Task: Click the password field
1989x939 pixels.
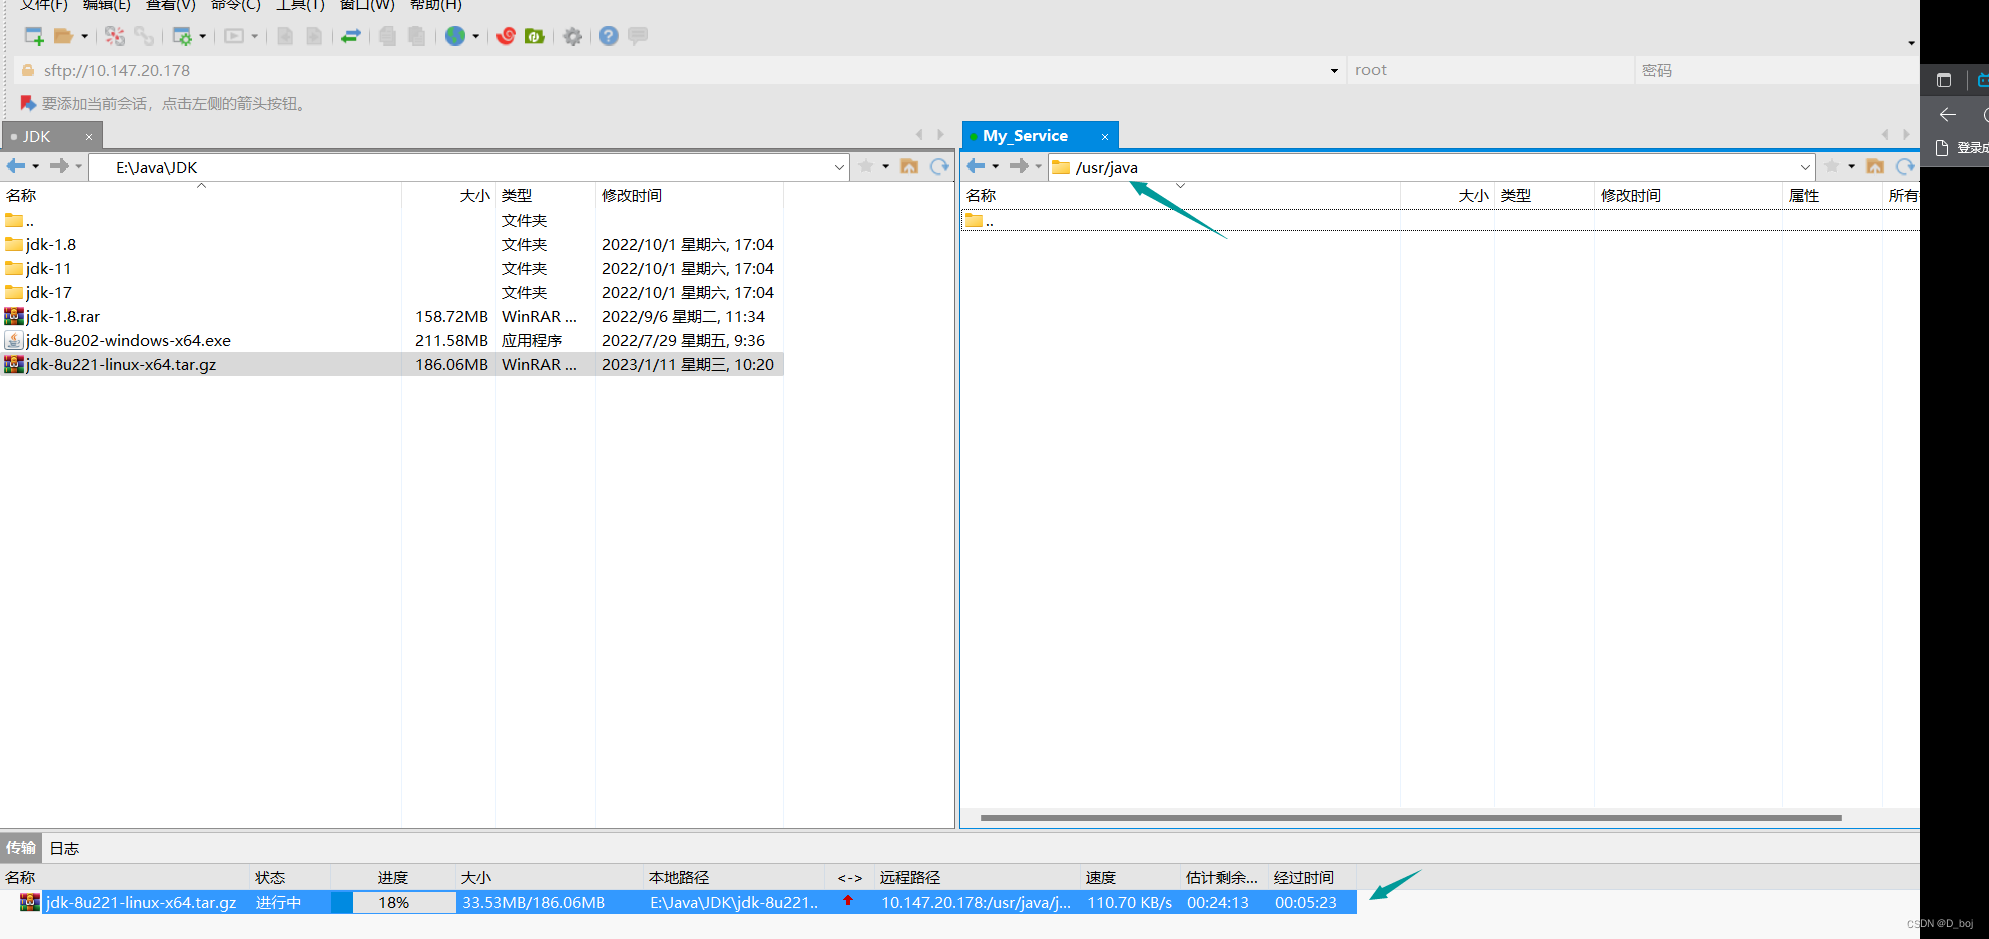Action: [x=1777, y=70]
